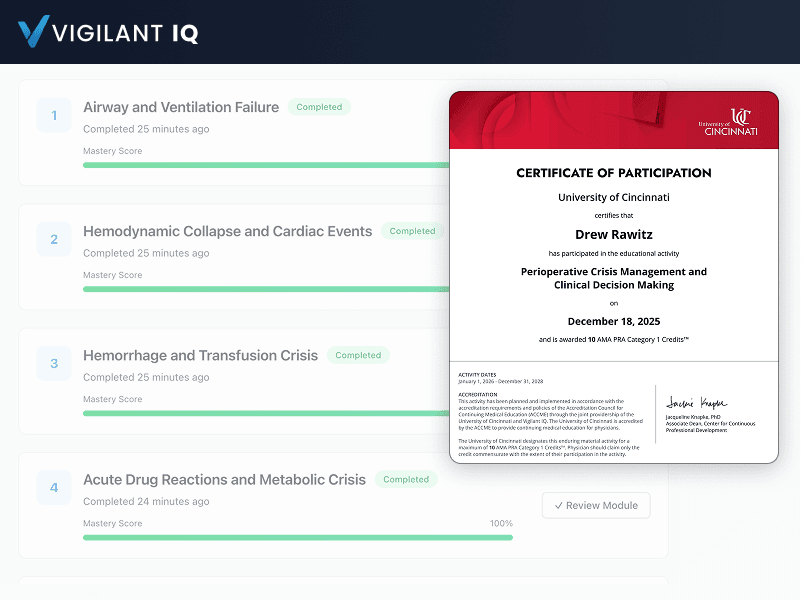Select the number badge on Airway module
806x600 pixels.
[53, 115]
